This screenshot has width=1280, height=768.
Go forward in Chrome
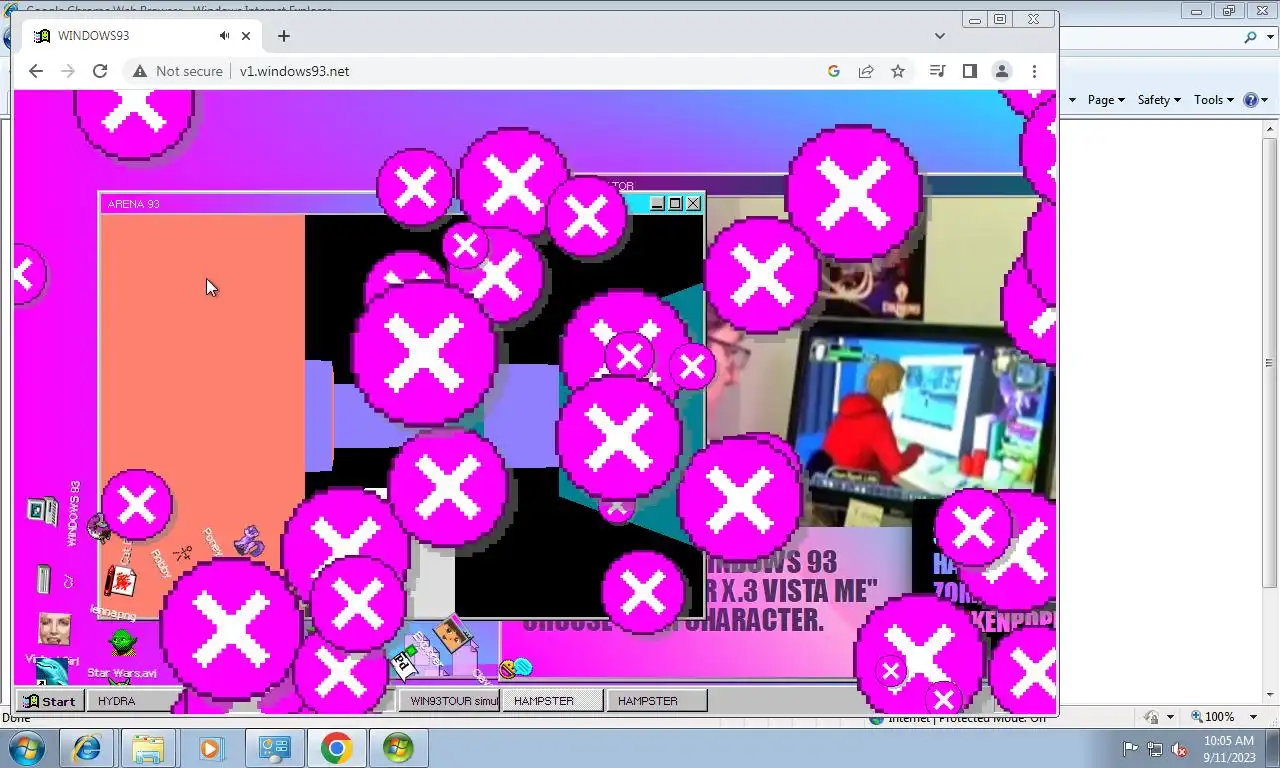coord(68,71)
